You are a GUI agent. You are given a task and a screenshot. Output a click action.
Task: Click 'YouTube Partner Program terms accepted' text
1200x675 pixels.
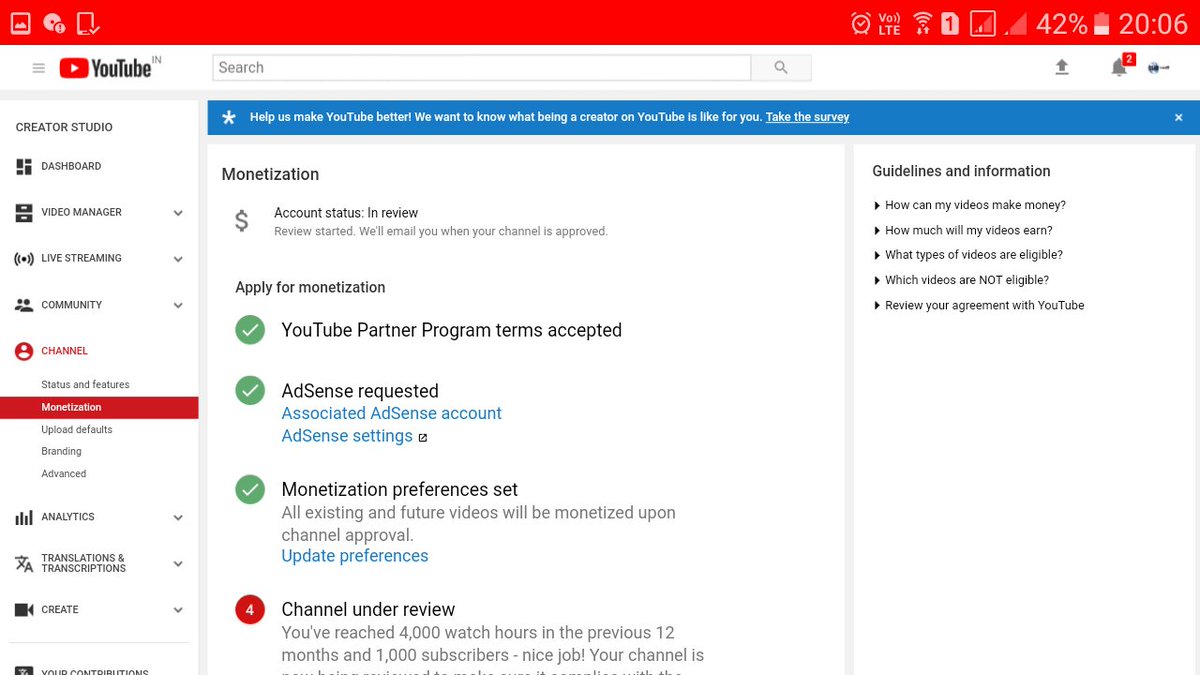(452, 330)
